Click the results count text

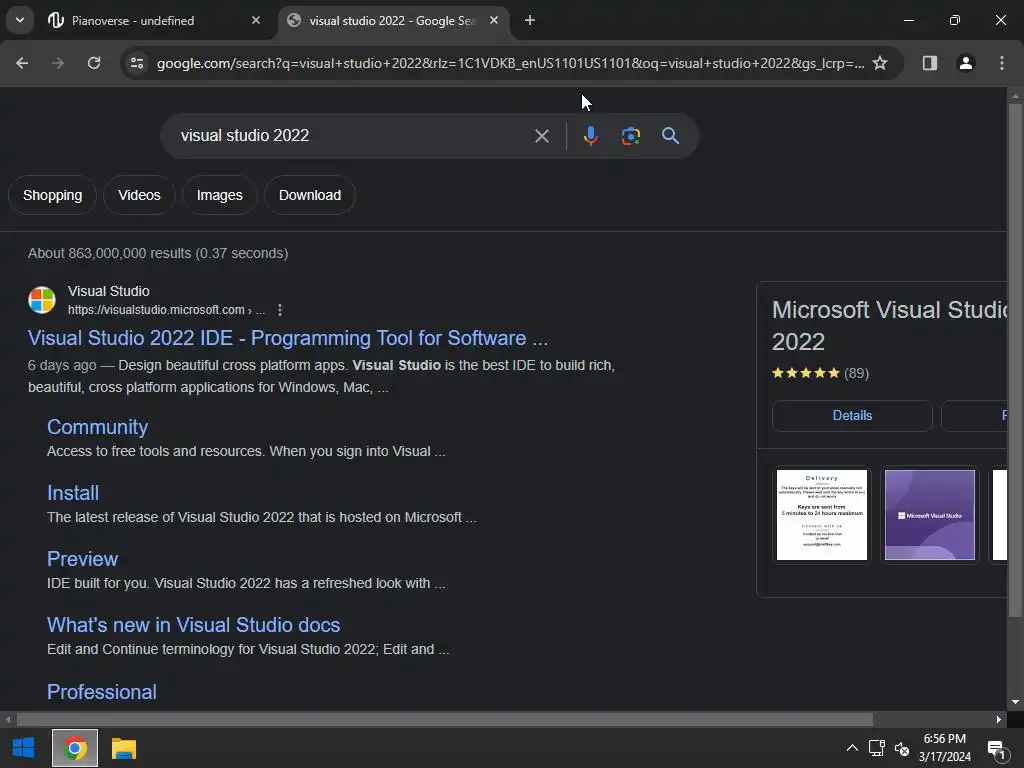[x=158, y=253]
